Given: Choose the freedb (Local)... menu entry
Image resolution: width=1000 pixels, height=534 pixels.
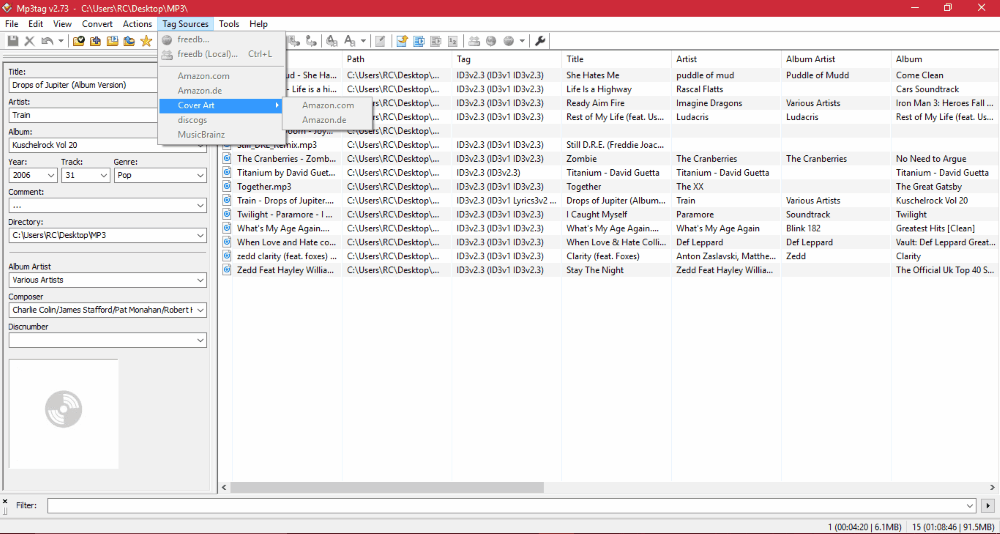Looking at the screenshot, I should 222,54.
